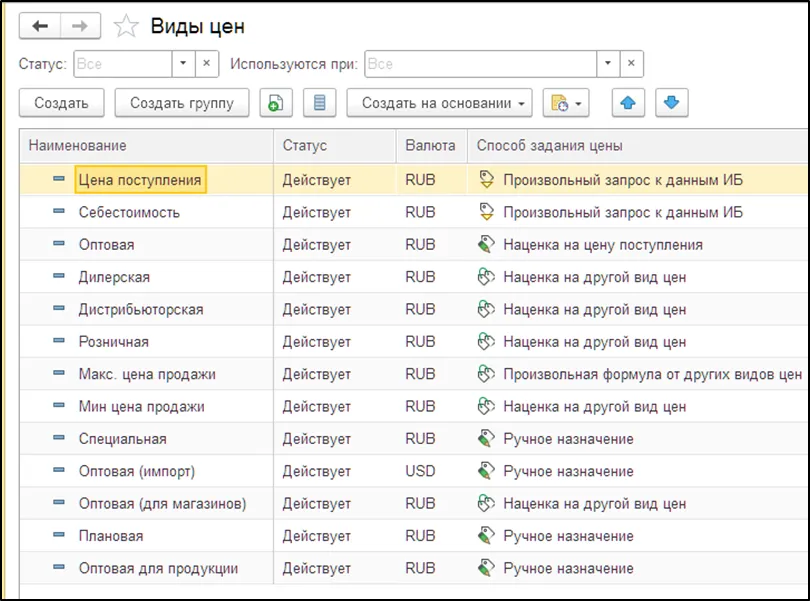The image size is (810, 601).
Task: Clear the Статус filter field
Action: coord(206,64)
